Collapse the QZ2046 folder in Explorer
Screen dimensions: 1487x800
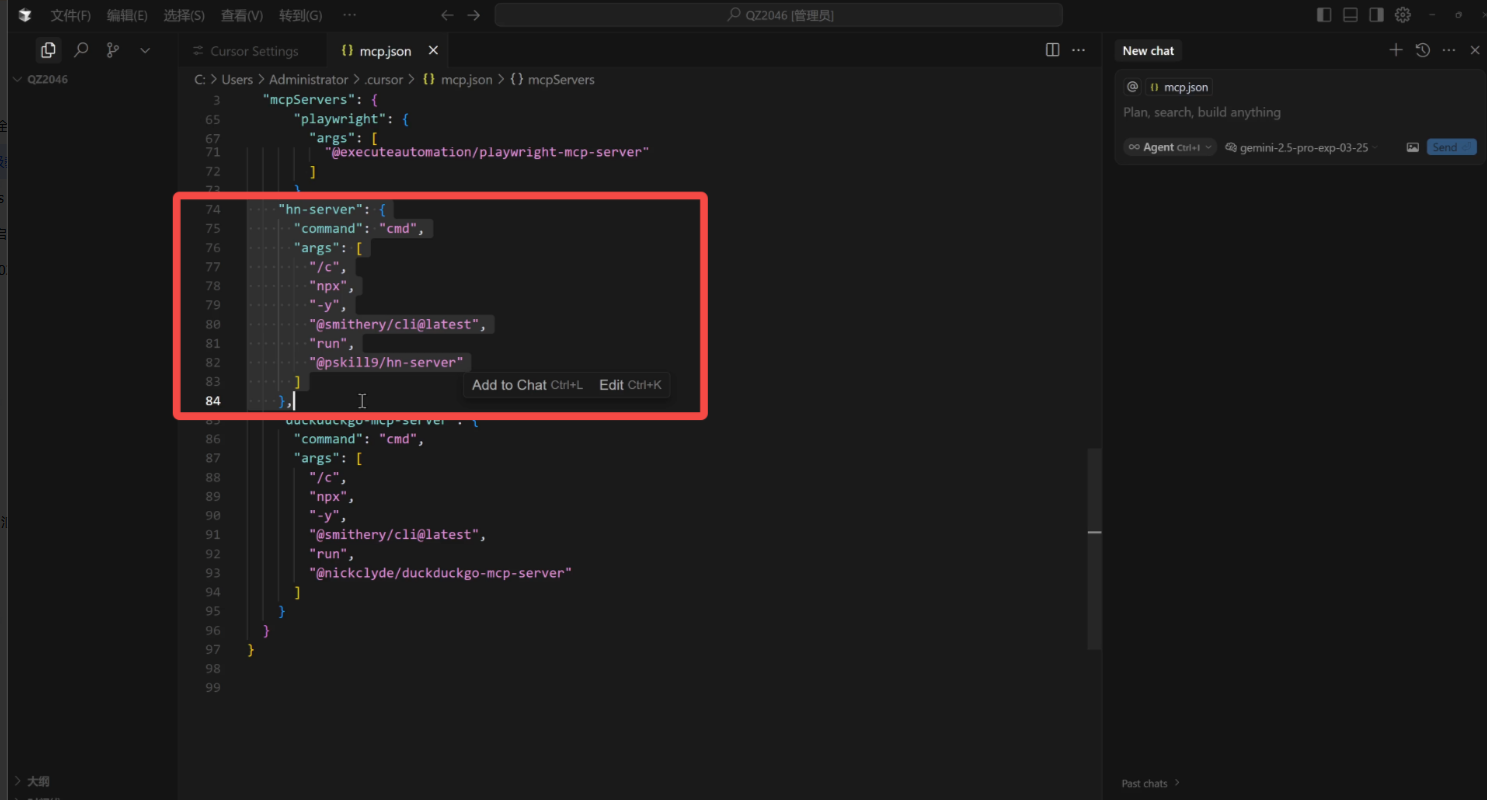17,78
